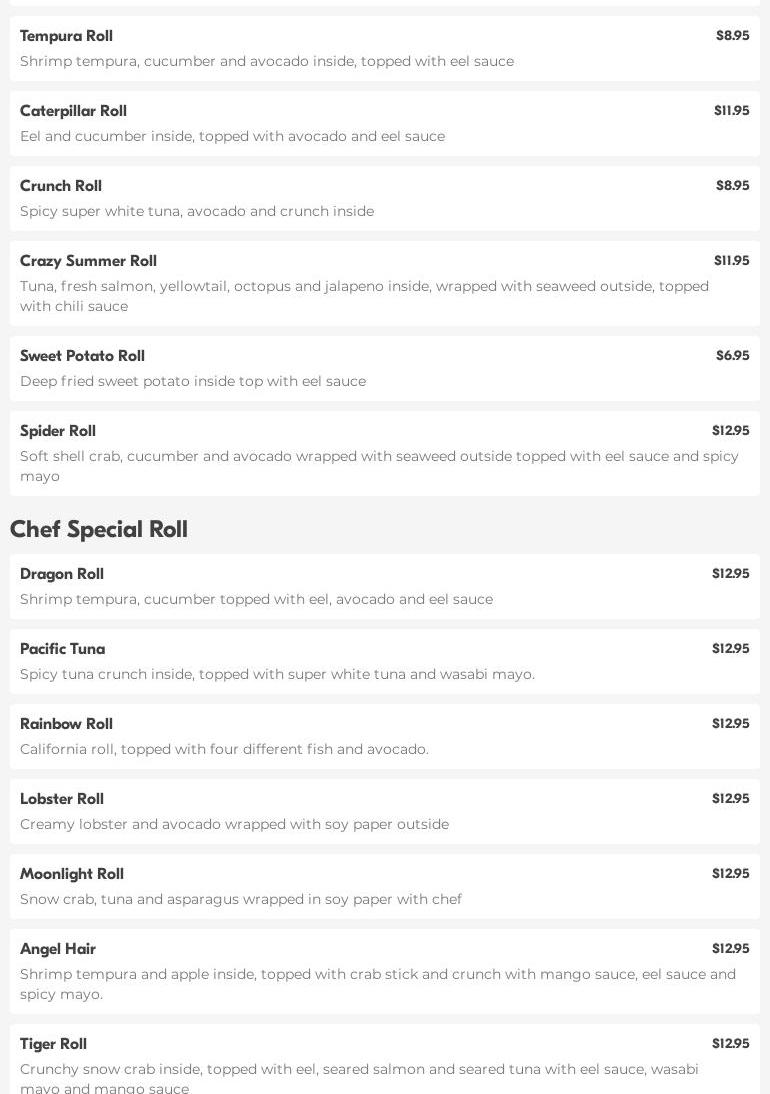Choose the Lobster Roll item

tap(62, 799)
